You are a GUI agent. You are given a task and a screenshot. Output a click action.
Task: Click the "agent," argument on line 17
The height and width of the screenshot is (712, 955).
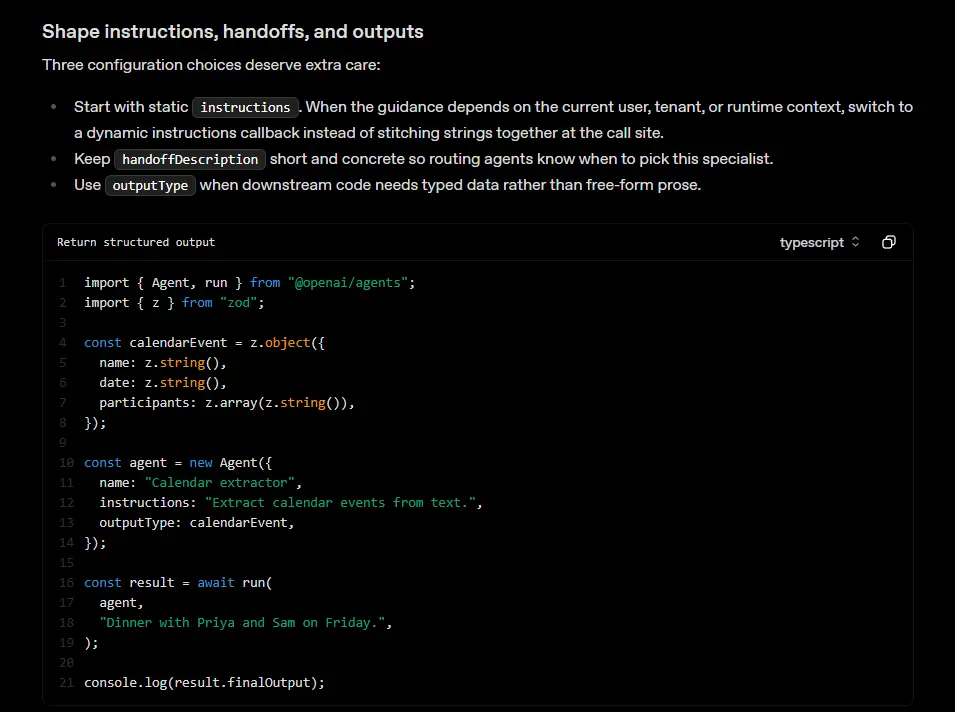pyautogui.click(x=121, y=602)
